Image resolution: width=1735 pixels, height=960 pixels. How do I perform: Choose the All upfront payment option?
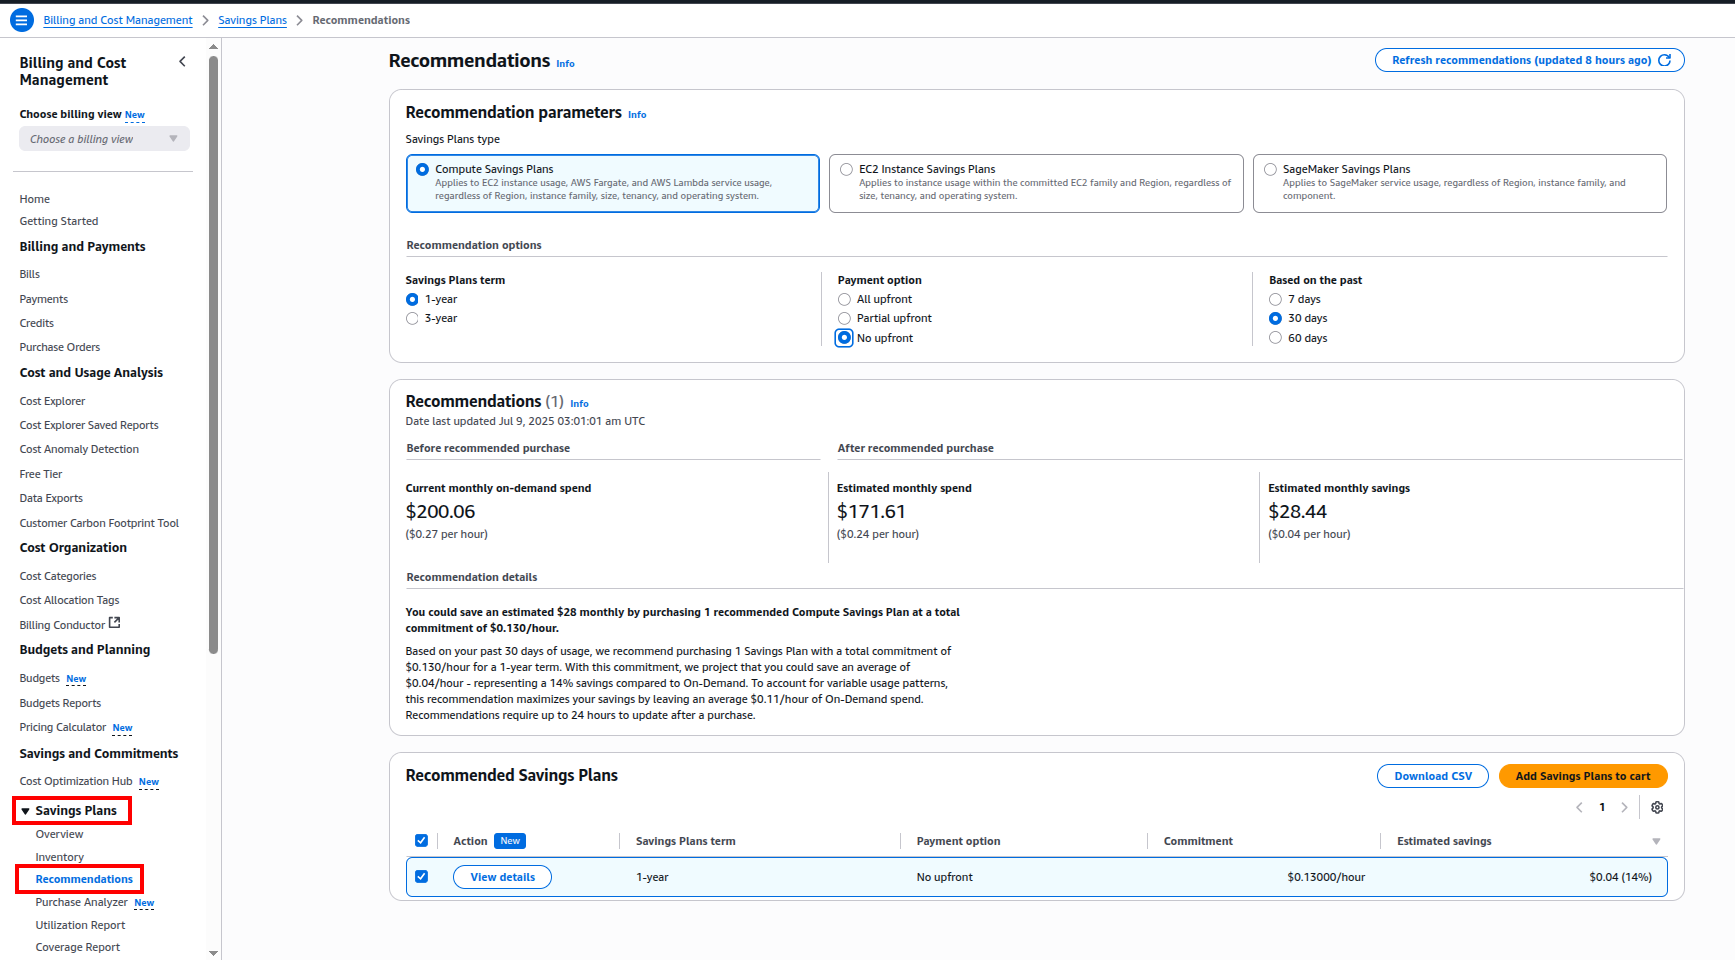click(844, 300)
